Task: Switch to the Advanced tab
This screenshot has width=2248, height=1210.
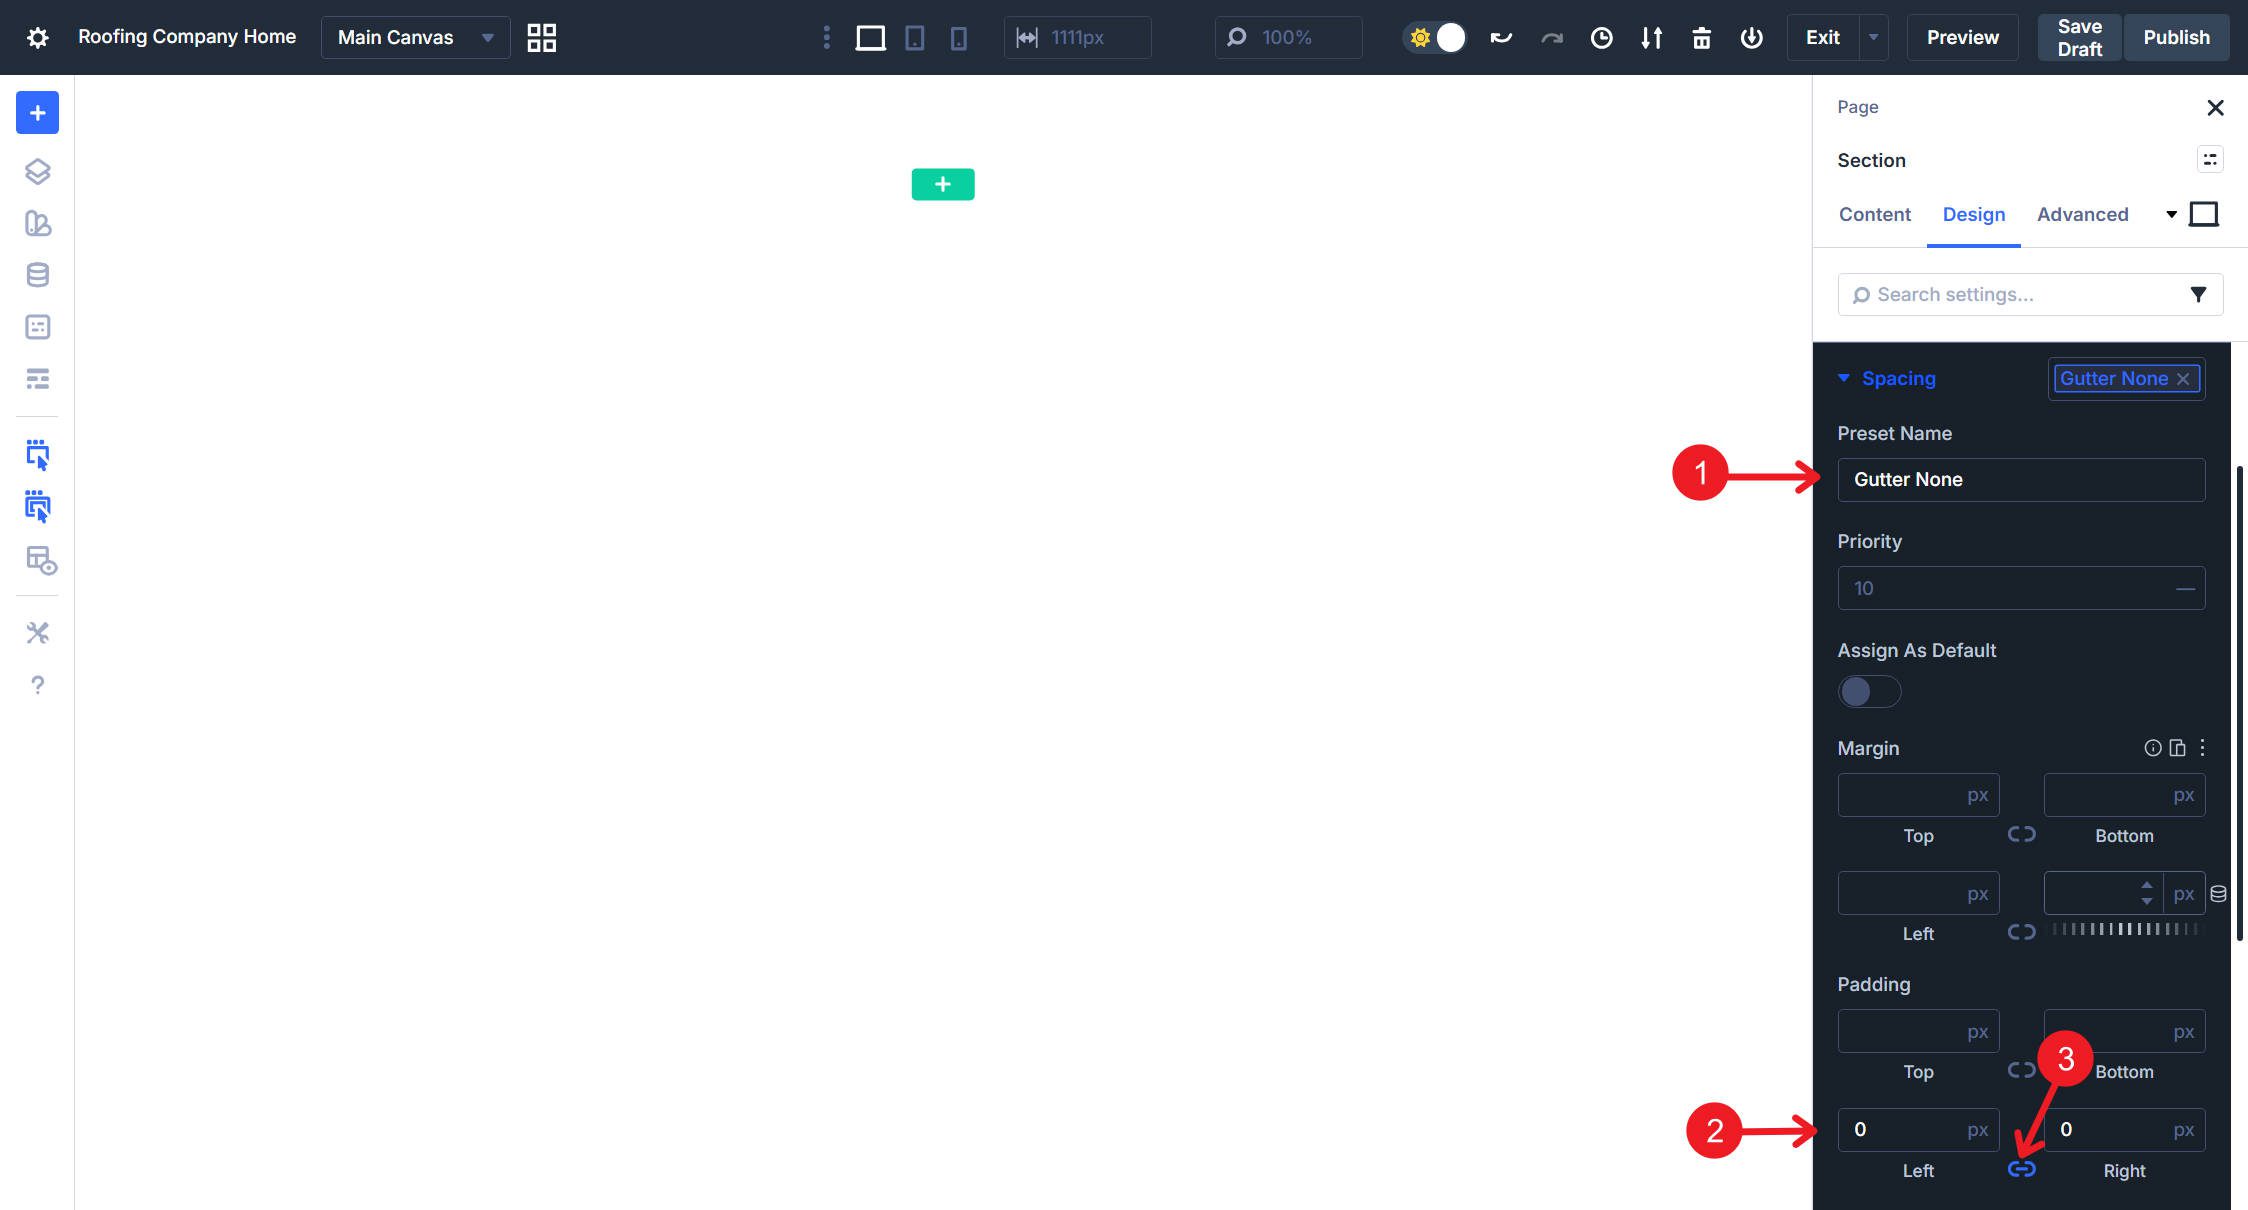Action: (x=2082, y=214)
